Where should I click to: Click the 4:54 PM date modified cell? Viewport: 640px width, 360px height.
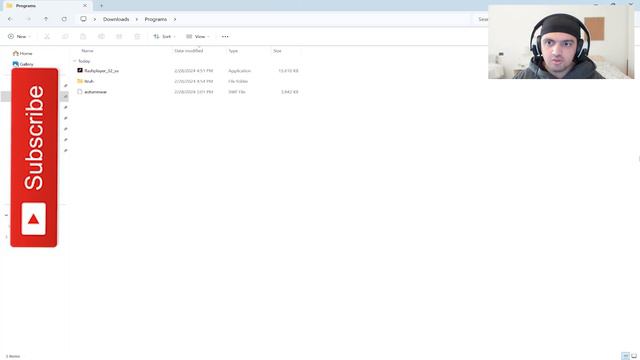193,81
